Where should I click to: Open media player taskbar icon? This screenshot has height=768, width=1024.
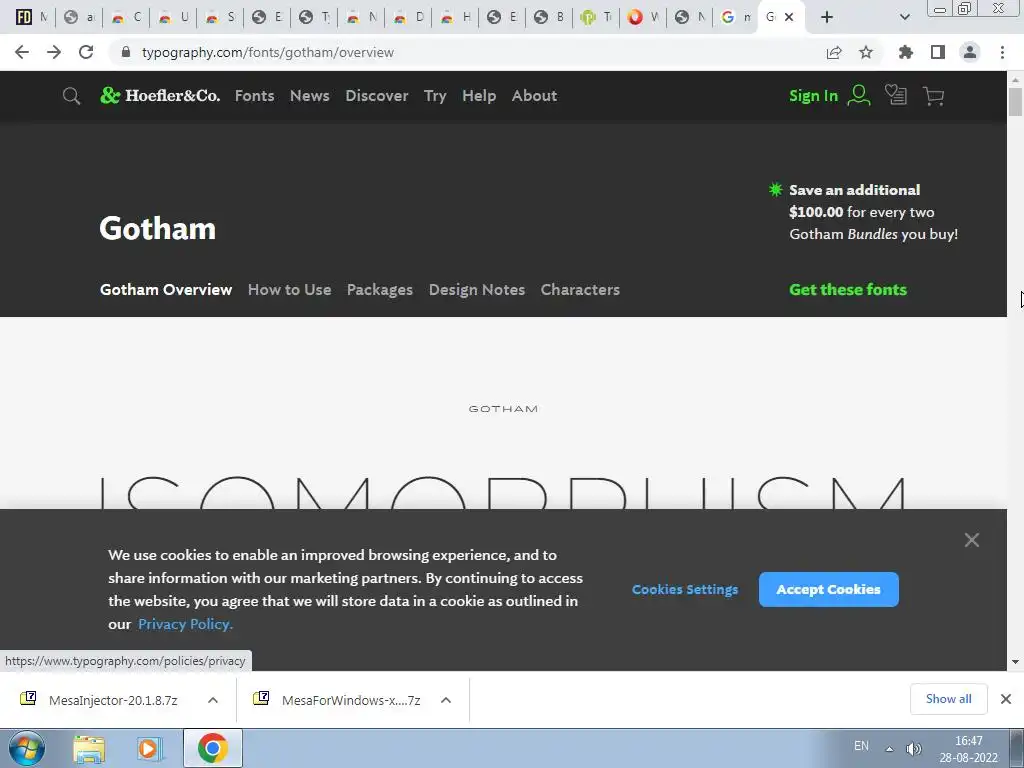(x=150, y=749)
